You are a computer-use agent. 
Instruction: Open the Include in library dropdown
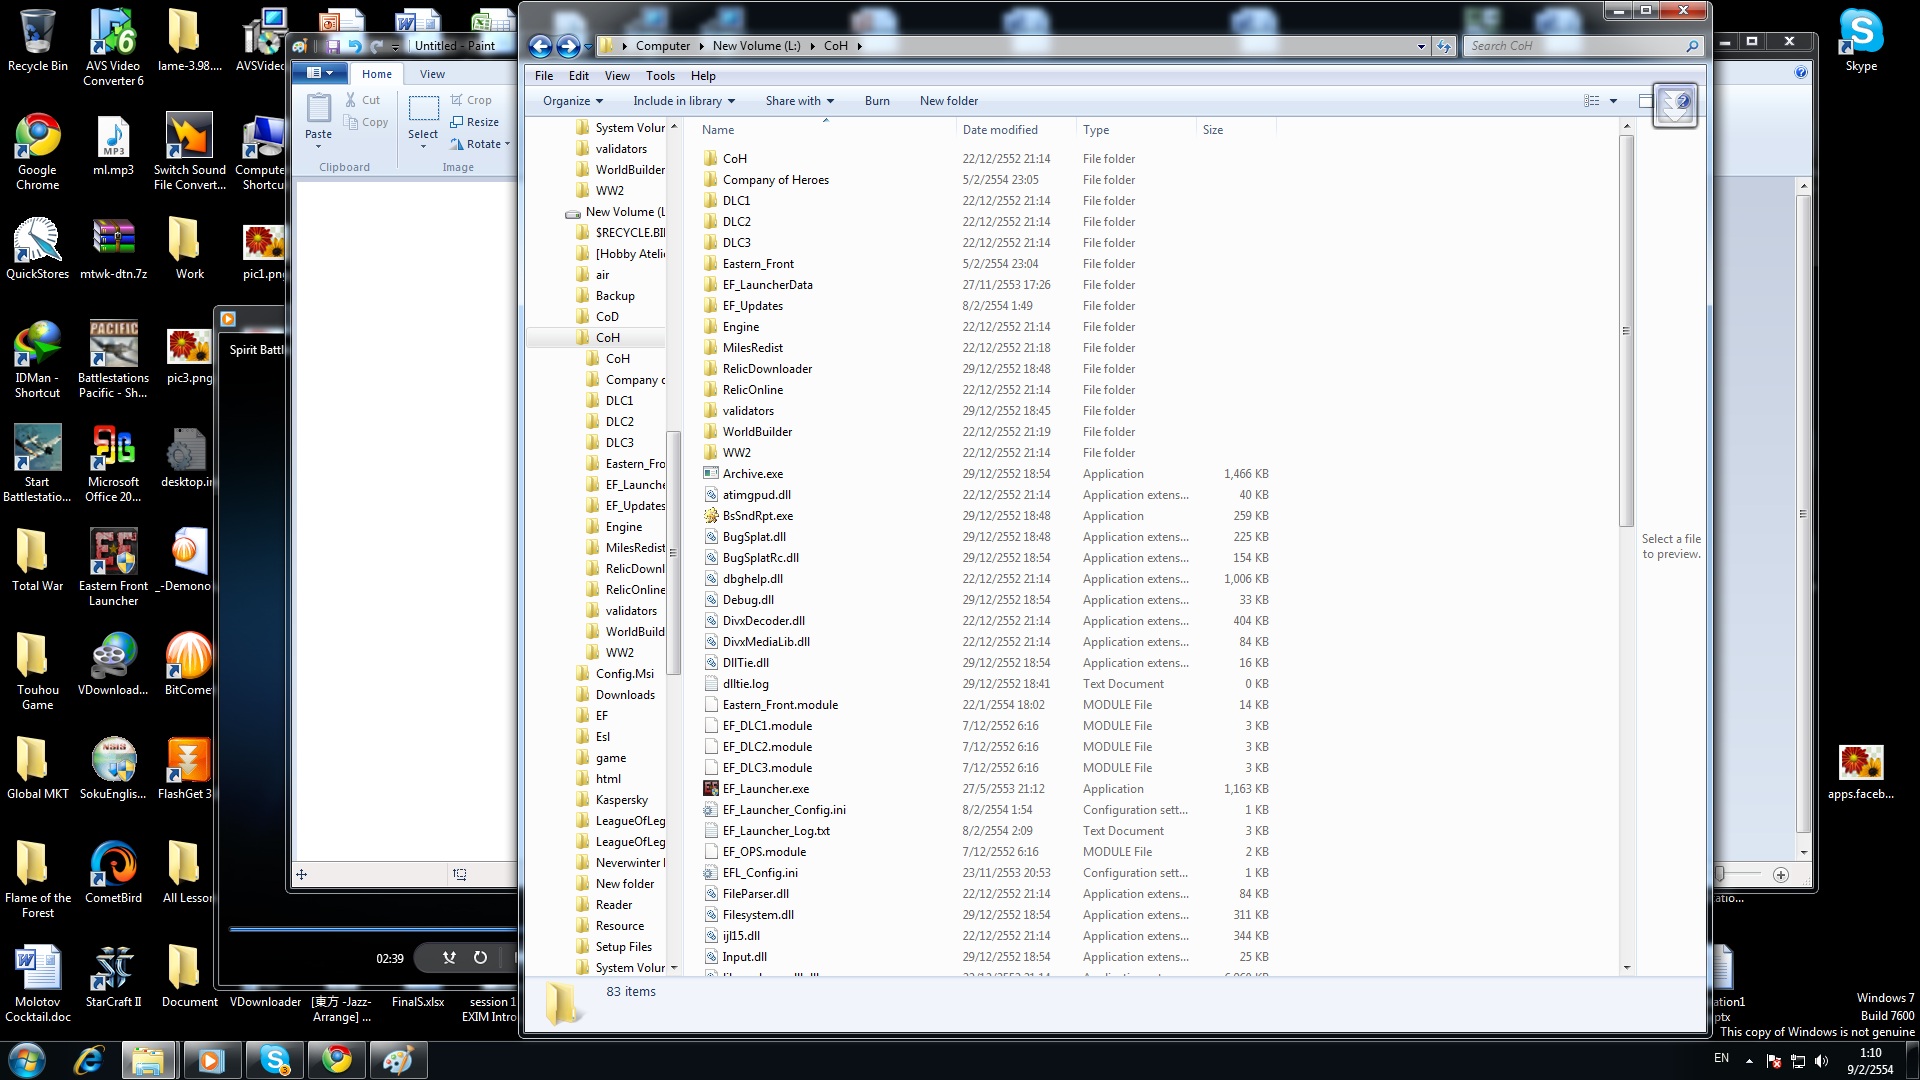684,101
